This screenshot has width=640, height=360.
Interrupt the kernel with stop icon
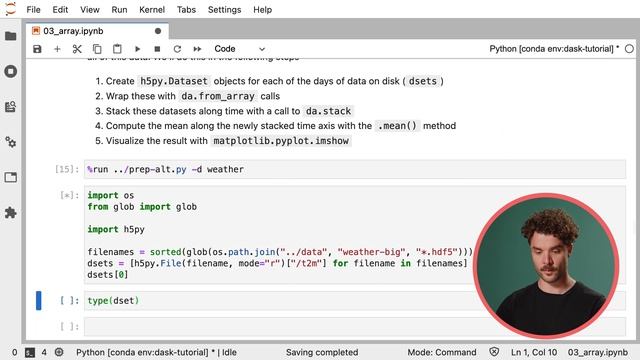157,49
